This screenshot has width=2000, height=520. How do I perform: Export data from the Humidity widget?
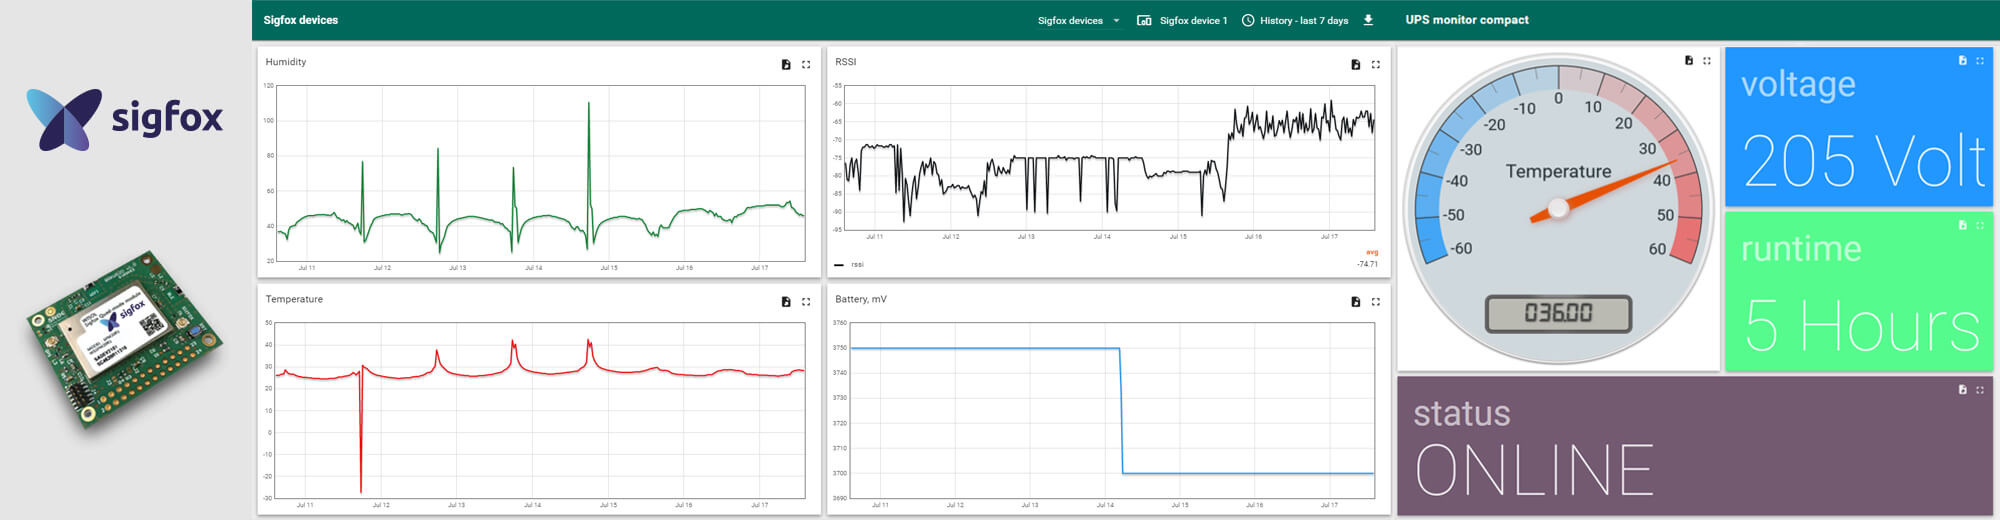[x=786, y=65]
